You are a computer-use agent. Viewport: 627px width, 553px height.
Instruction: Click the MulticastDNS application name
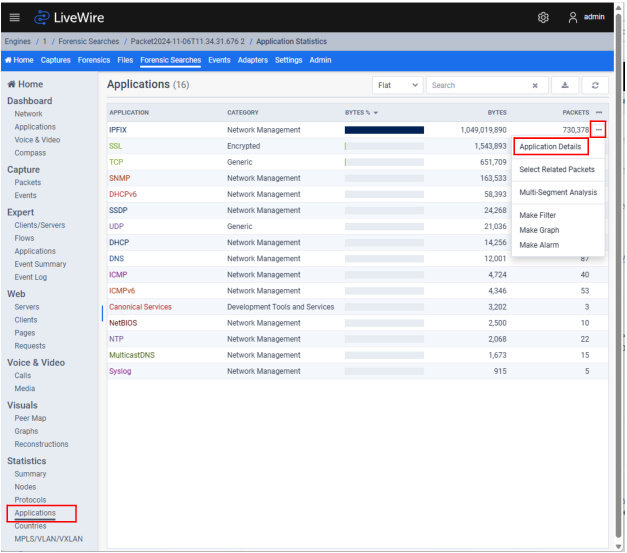tap(132, 355)
